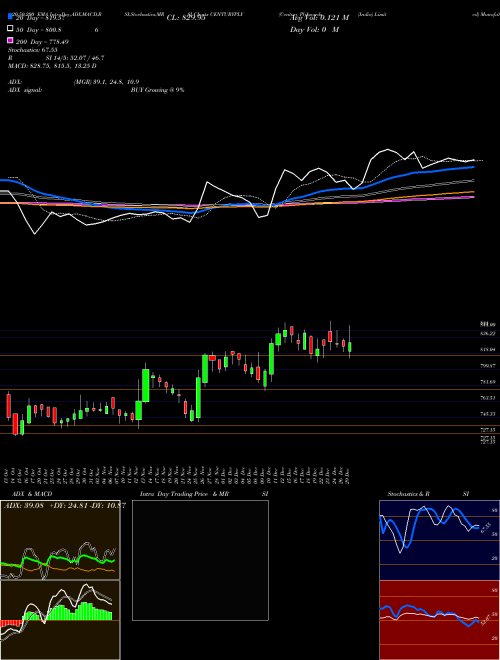Select the '(MGR) 39.1, 24.8, 10.9' ADX values
The width and height of the screenshot is (500, 660).
click(x=106, y=82)
